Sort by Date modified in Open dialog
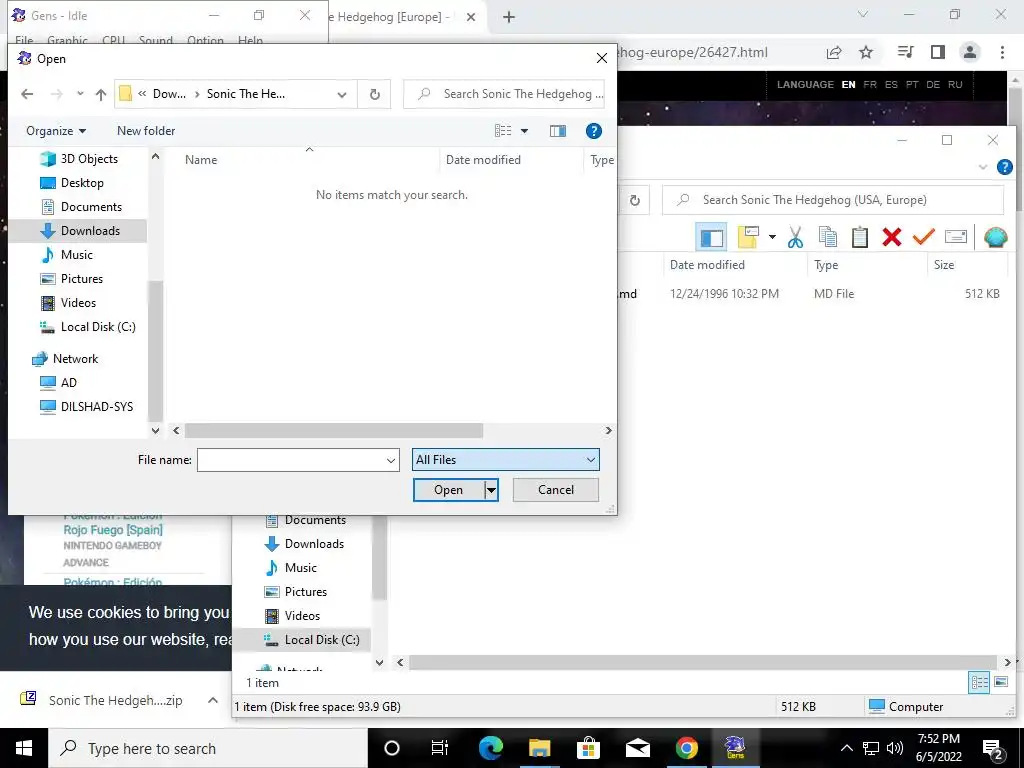This screenshot has height=768, width=1024. pyautogui.click(x=483, y=159)
